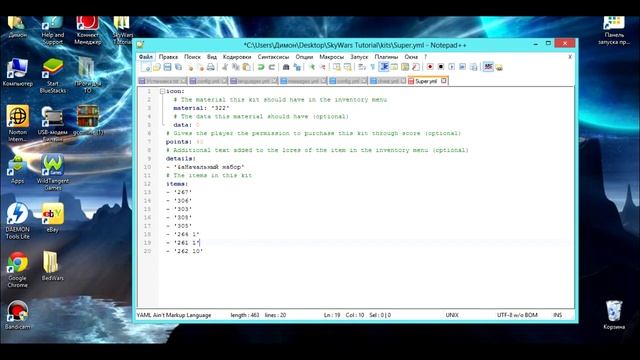Open the Кодировки menu

coord(237,57)
